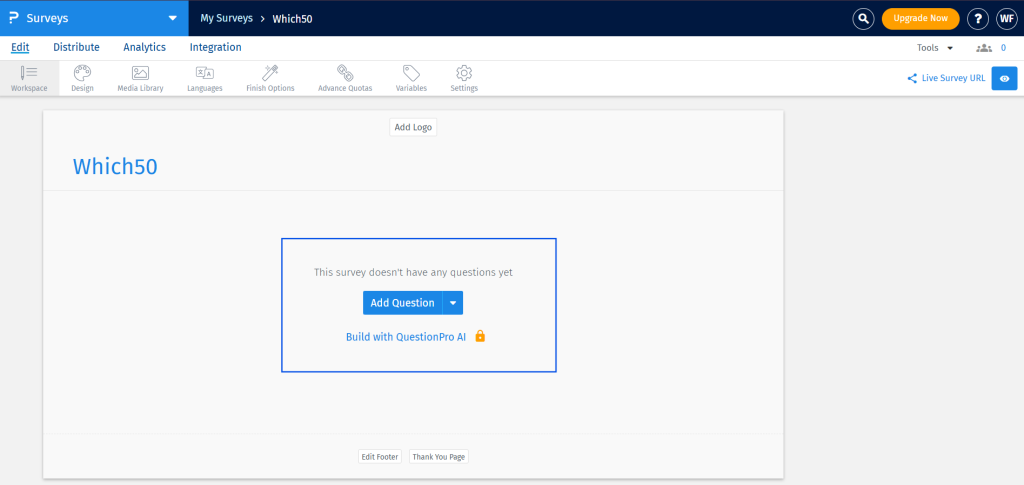Click the eye preview survey button

1004,78
